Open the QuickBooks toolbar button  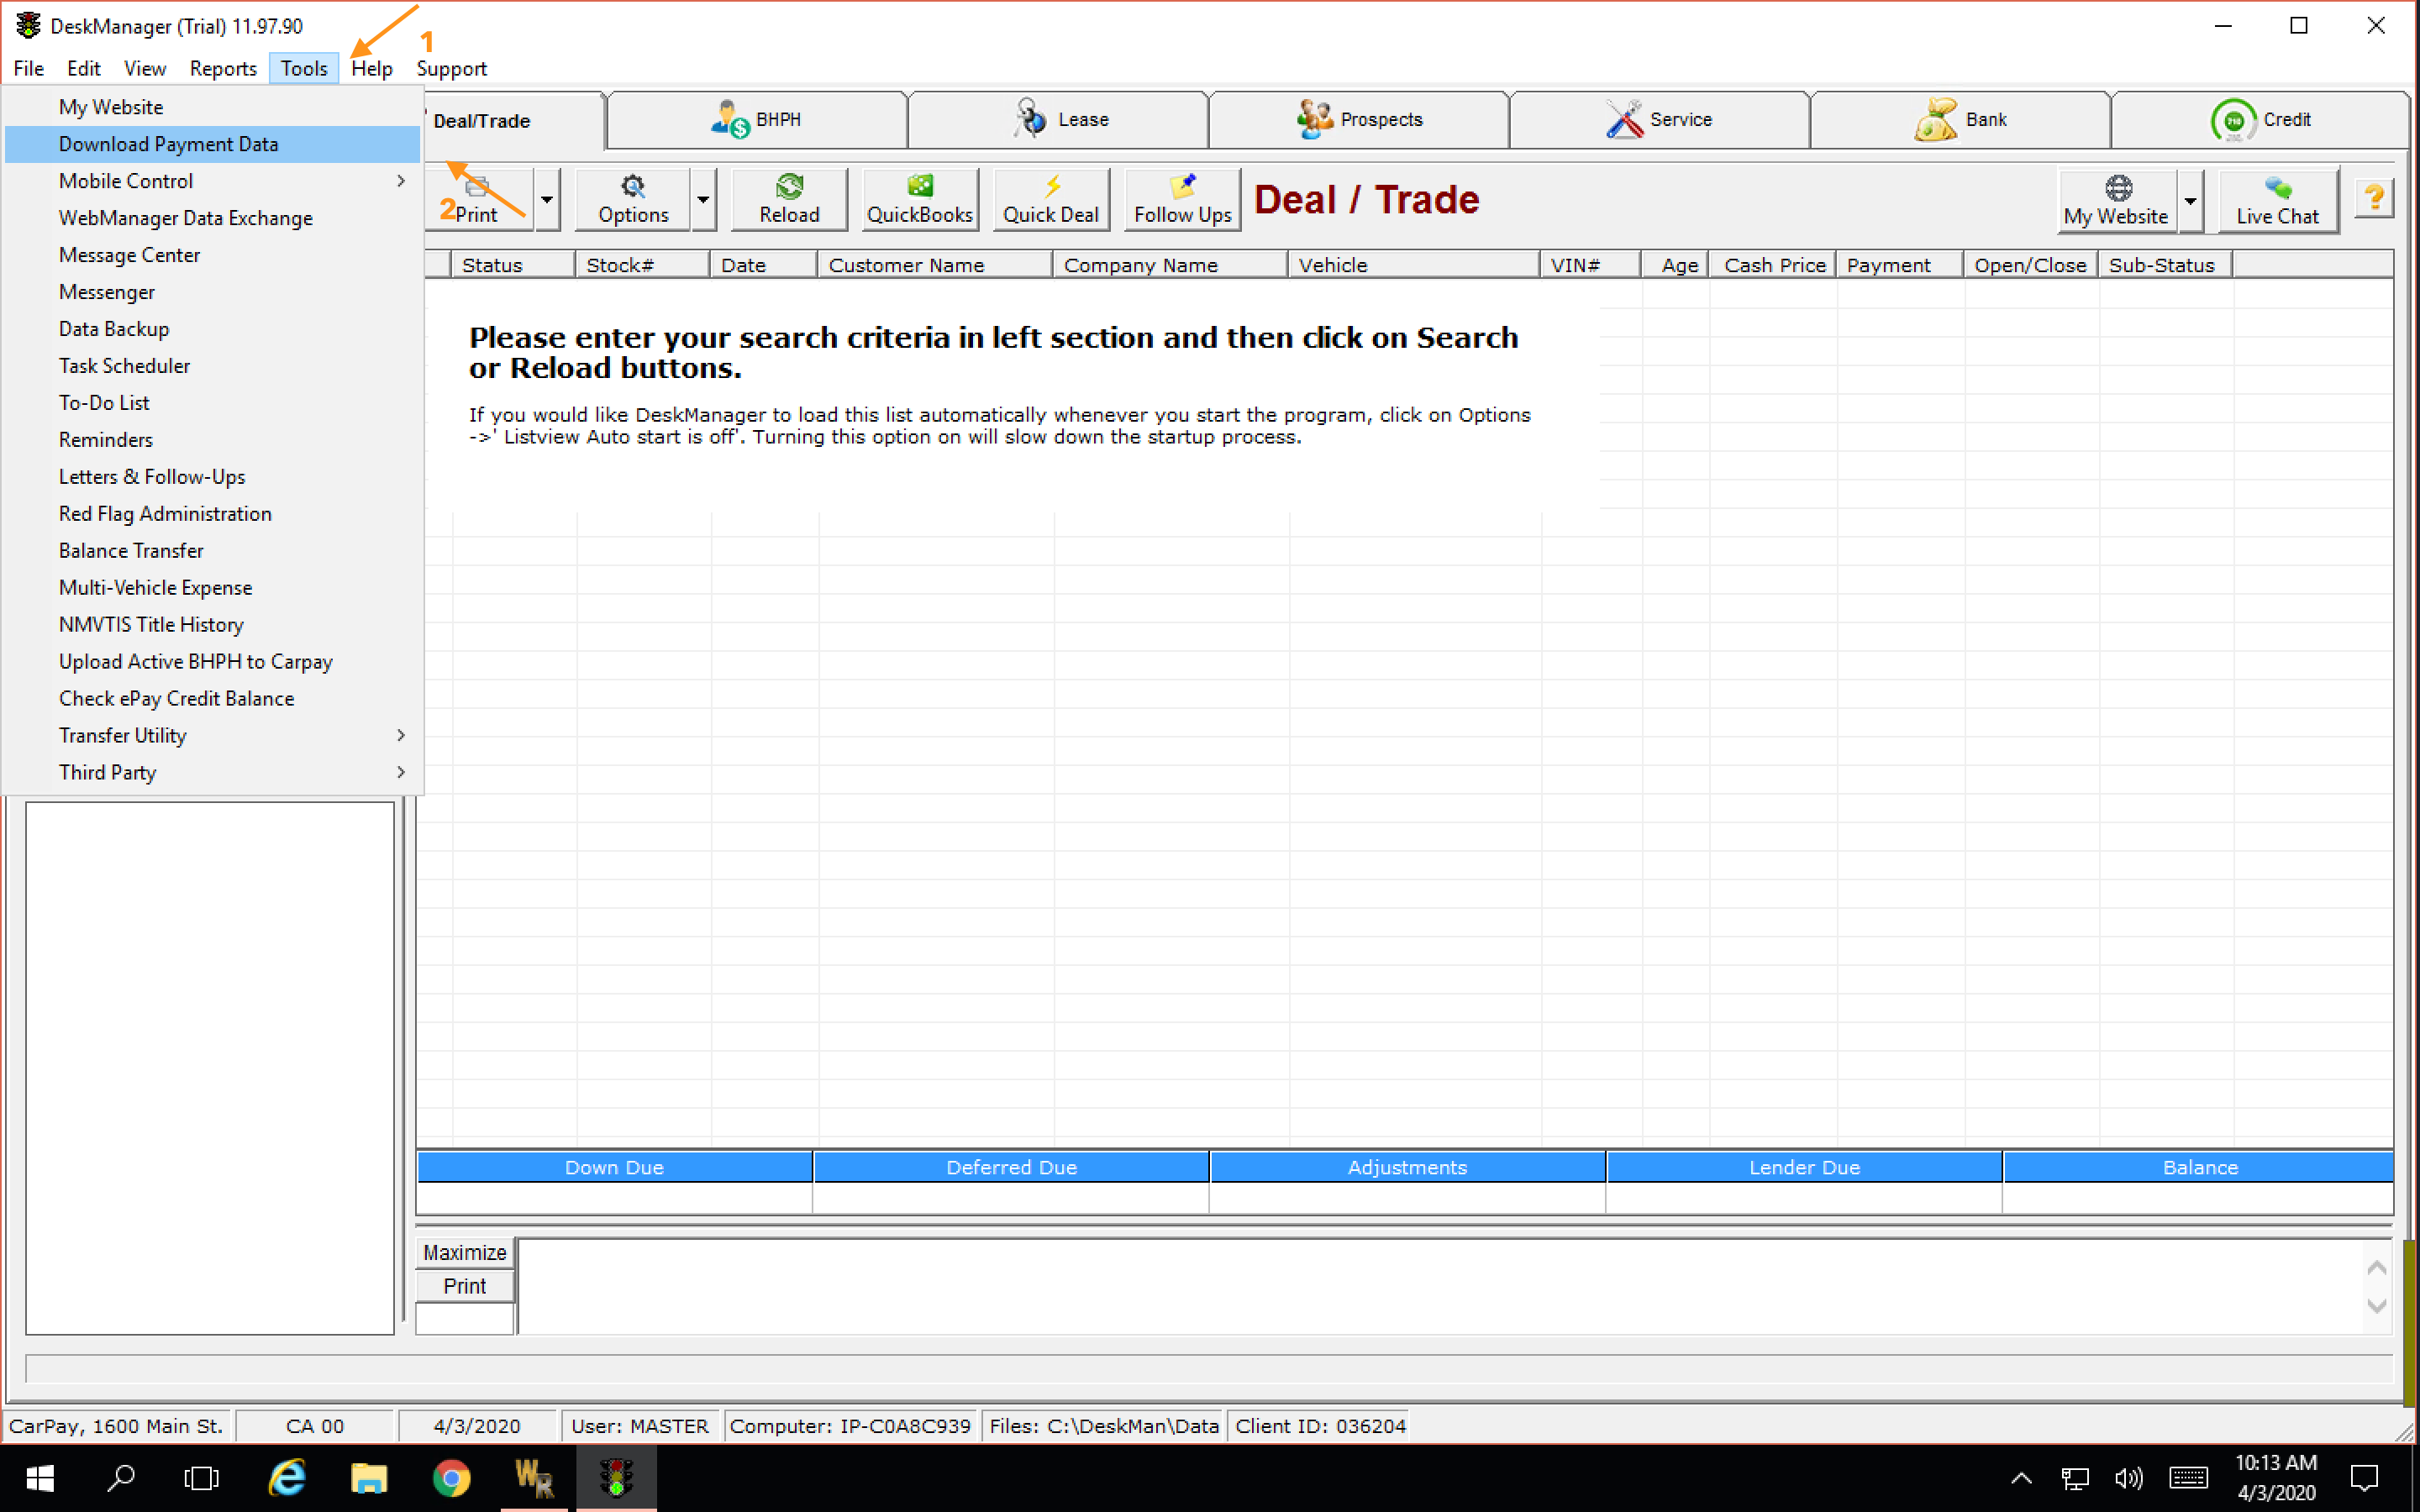(919, 200)
